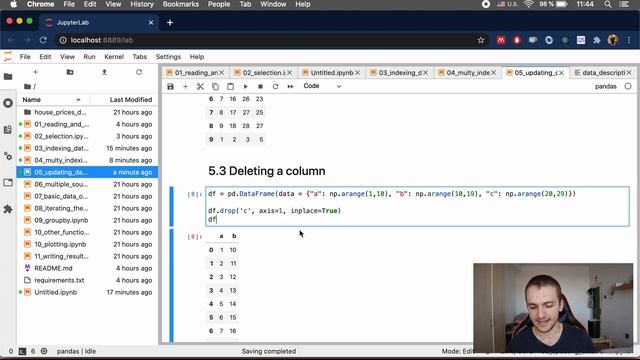Open 09_groupby.ipynb notebook file
The image size is (640, 360).
(87, 220)
